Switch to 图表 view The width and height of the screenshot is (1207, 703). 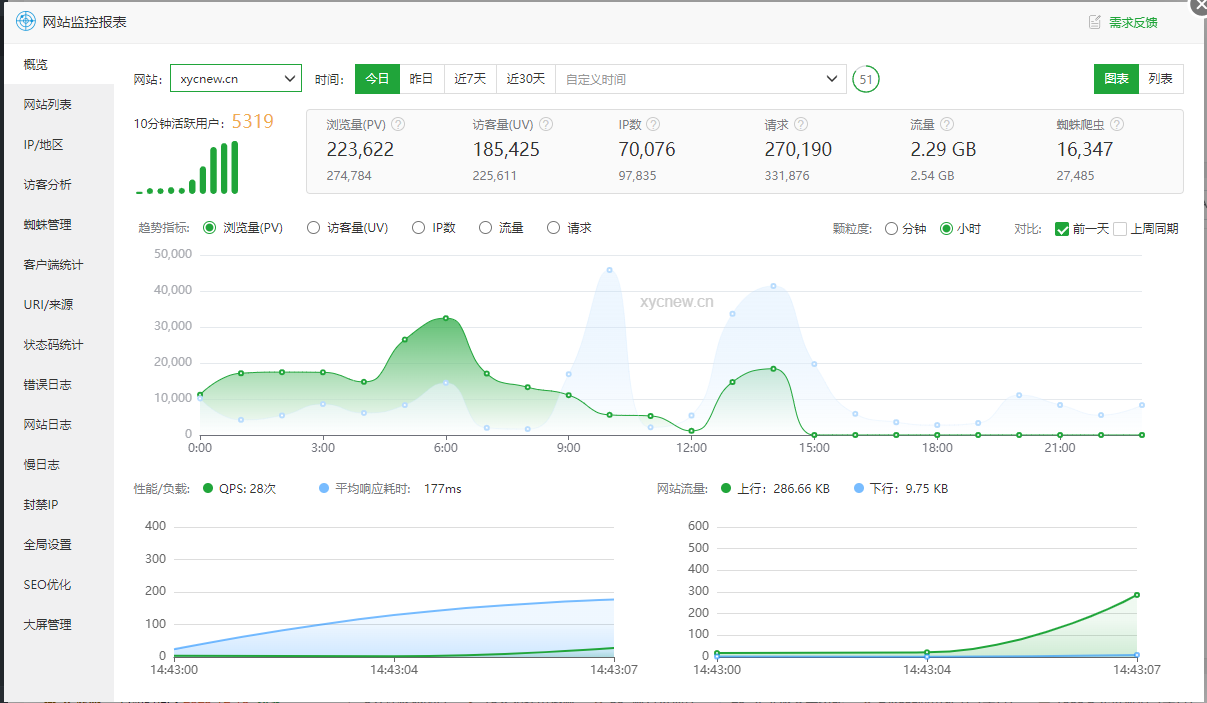(1116, 79)
